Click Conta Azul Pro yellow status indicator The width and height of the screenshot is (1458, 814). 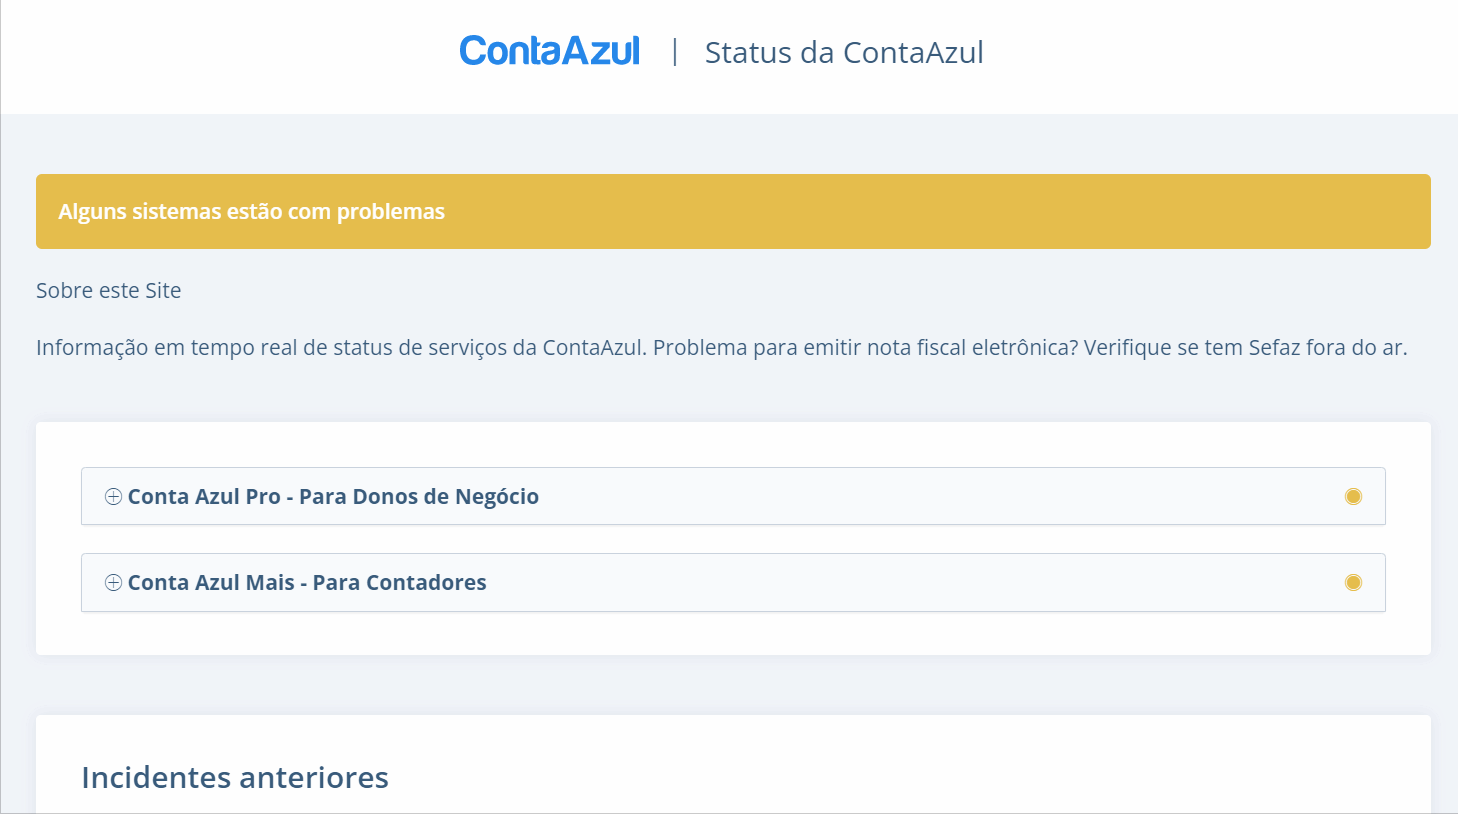(1353, 497)
